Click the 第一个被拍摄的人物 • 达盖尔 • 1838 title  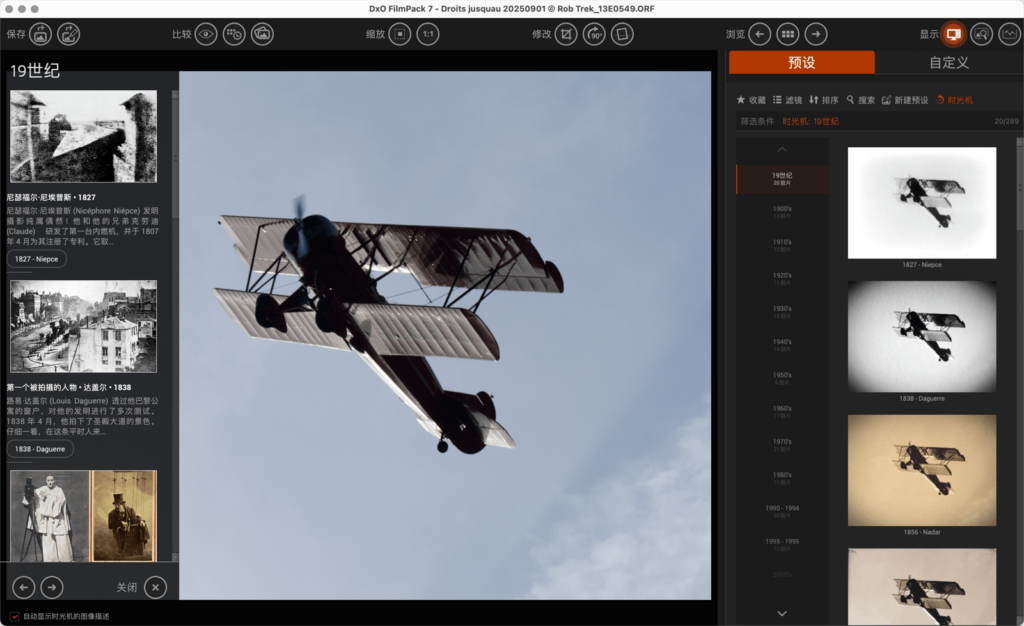tap(69, 387)
